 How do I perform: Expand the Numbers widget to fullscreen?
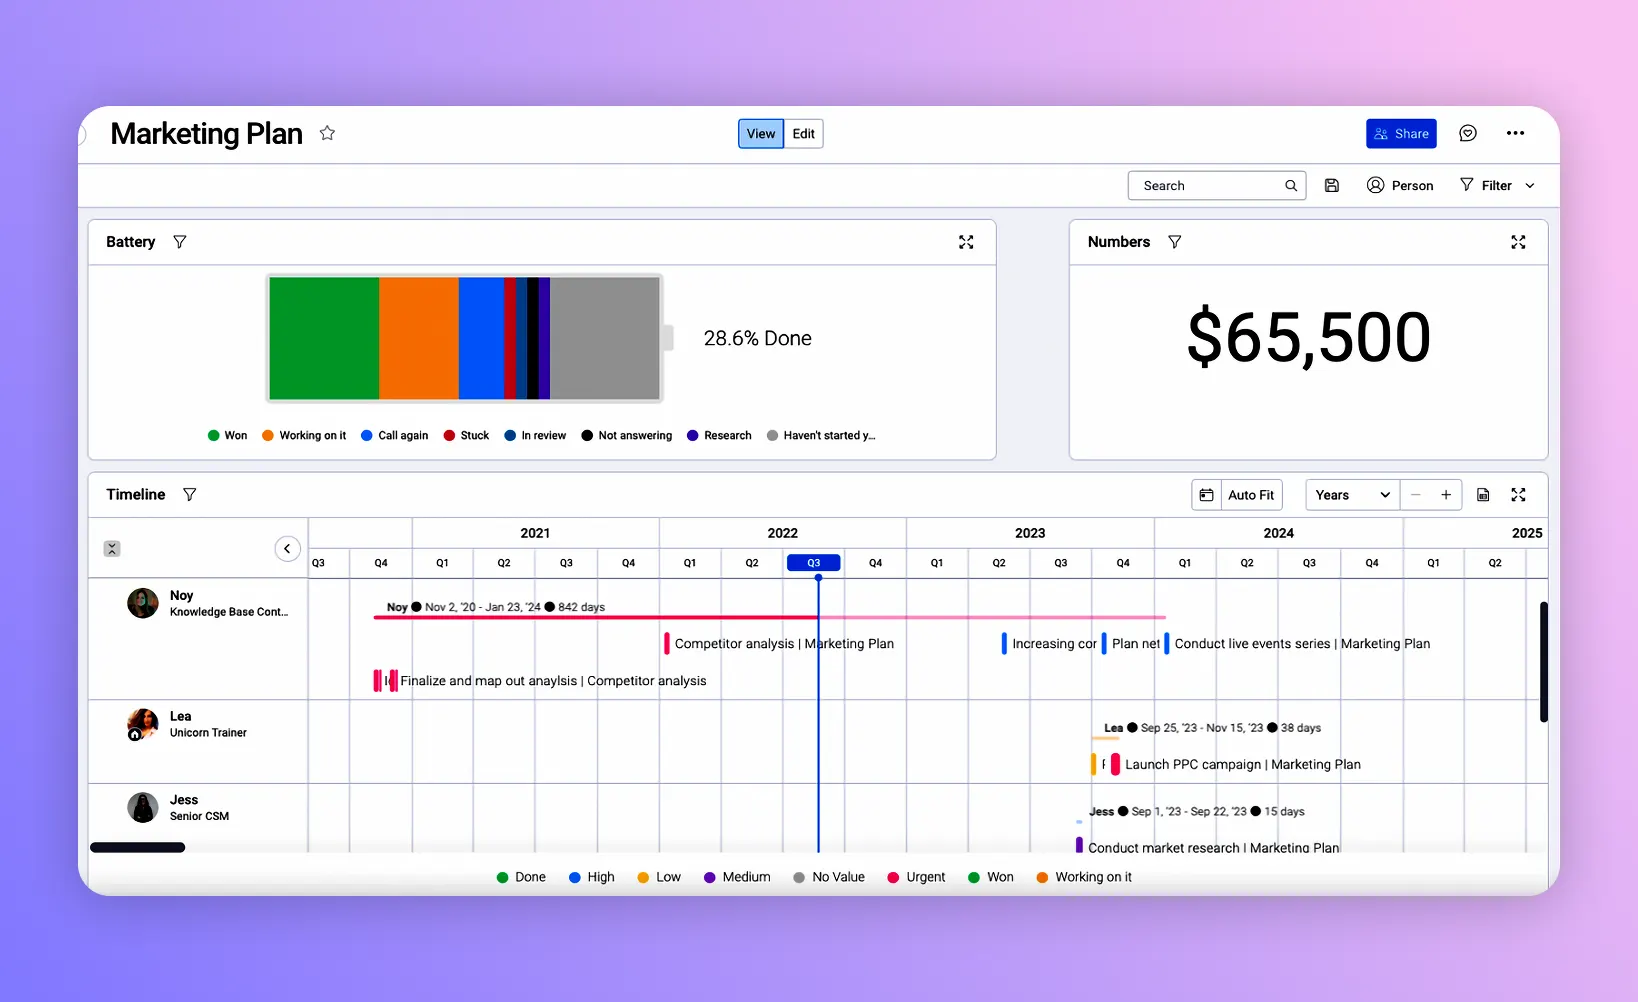coord(1519,242)
